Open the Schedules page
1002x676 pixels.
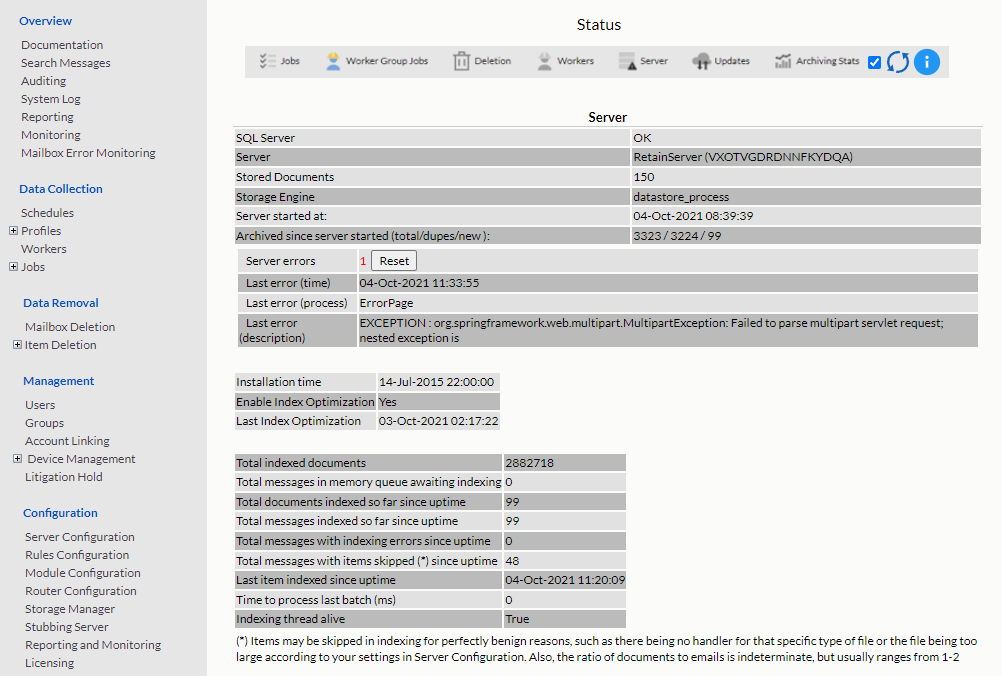coord(47,213)
